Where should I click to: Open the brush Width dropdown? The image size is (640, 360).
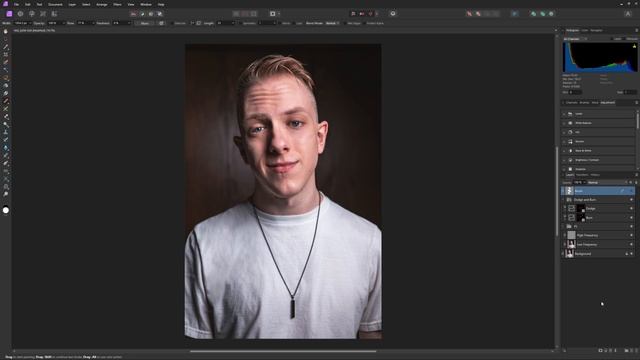tap(30, 23)
